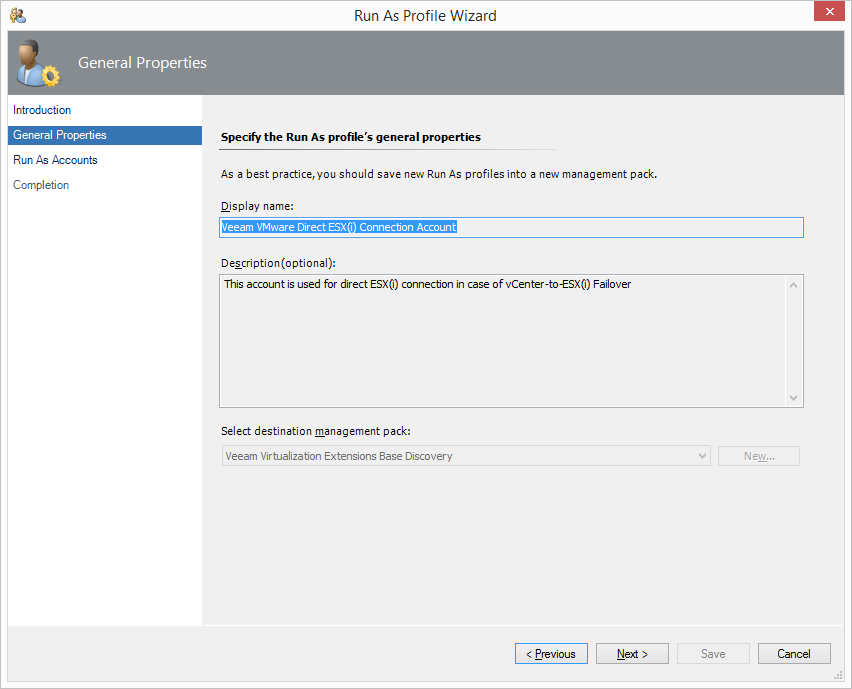Jump to the Completion step

pos(41,185)
